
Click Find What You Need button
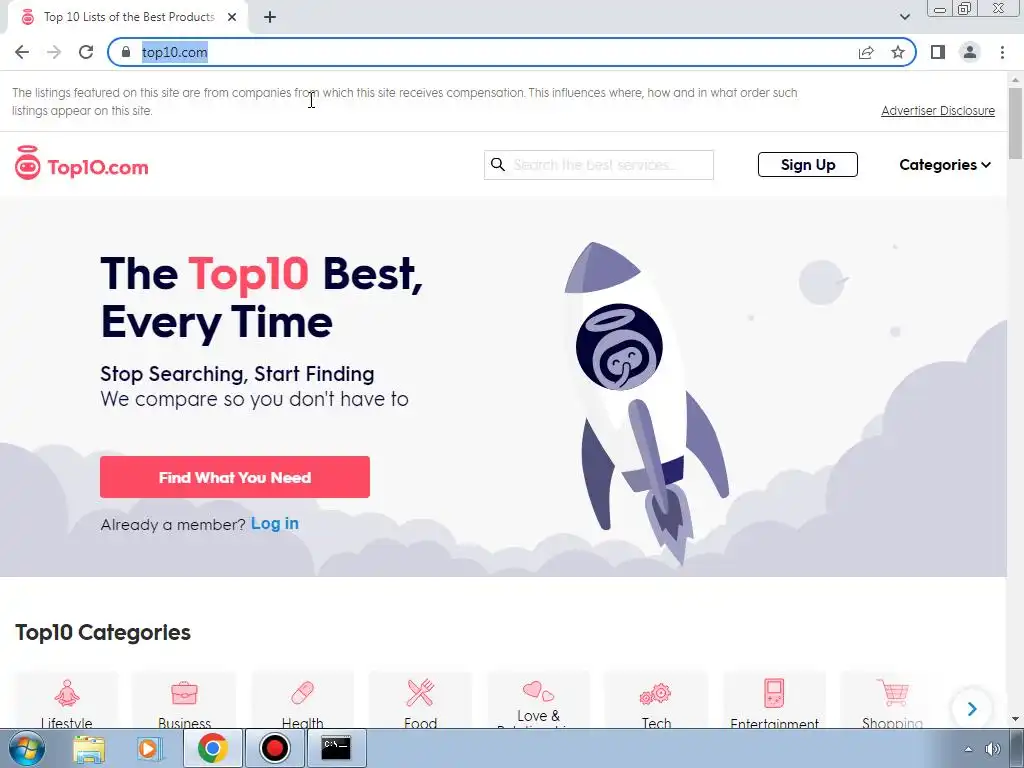(235, 477)
